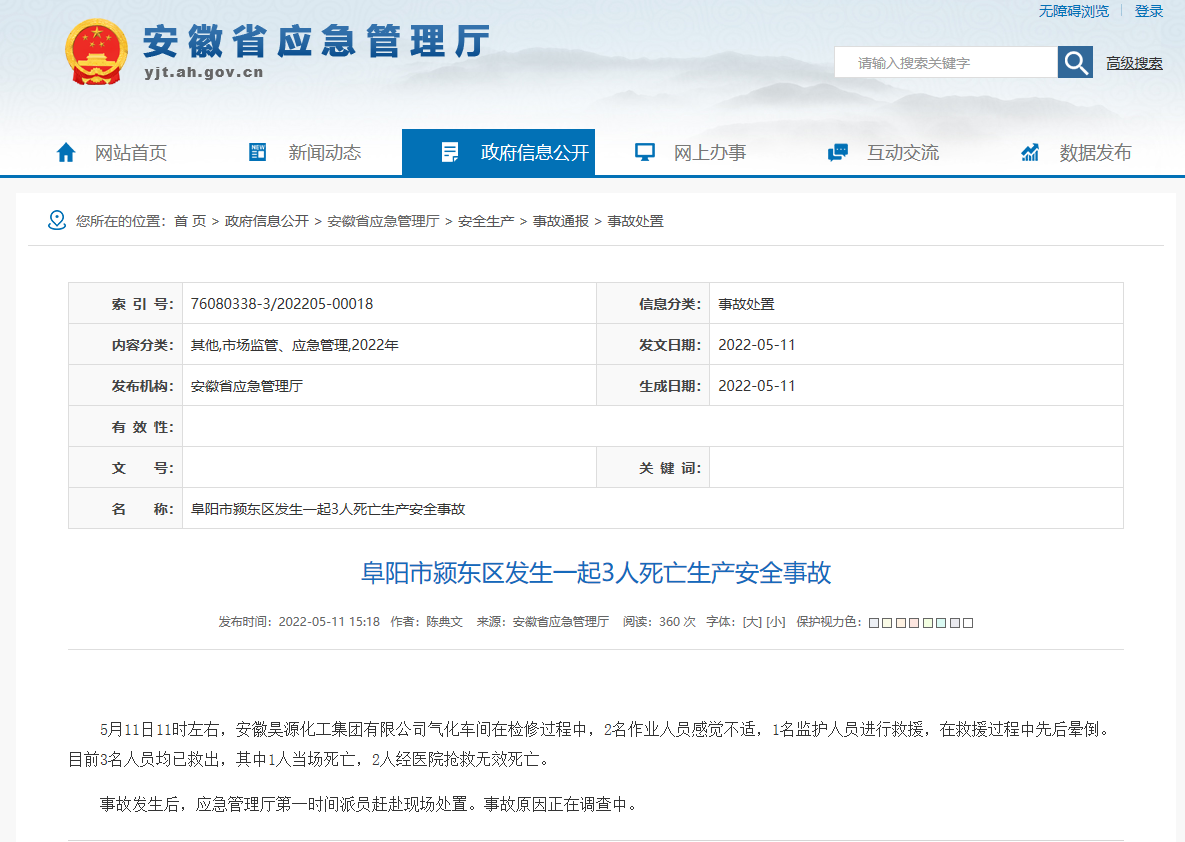Click the magnifying glass search button
This screenshot has width=1185, height=842.
[1075, 63]
